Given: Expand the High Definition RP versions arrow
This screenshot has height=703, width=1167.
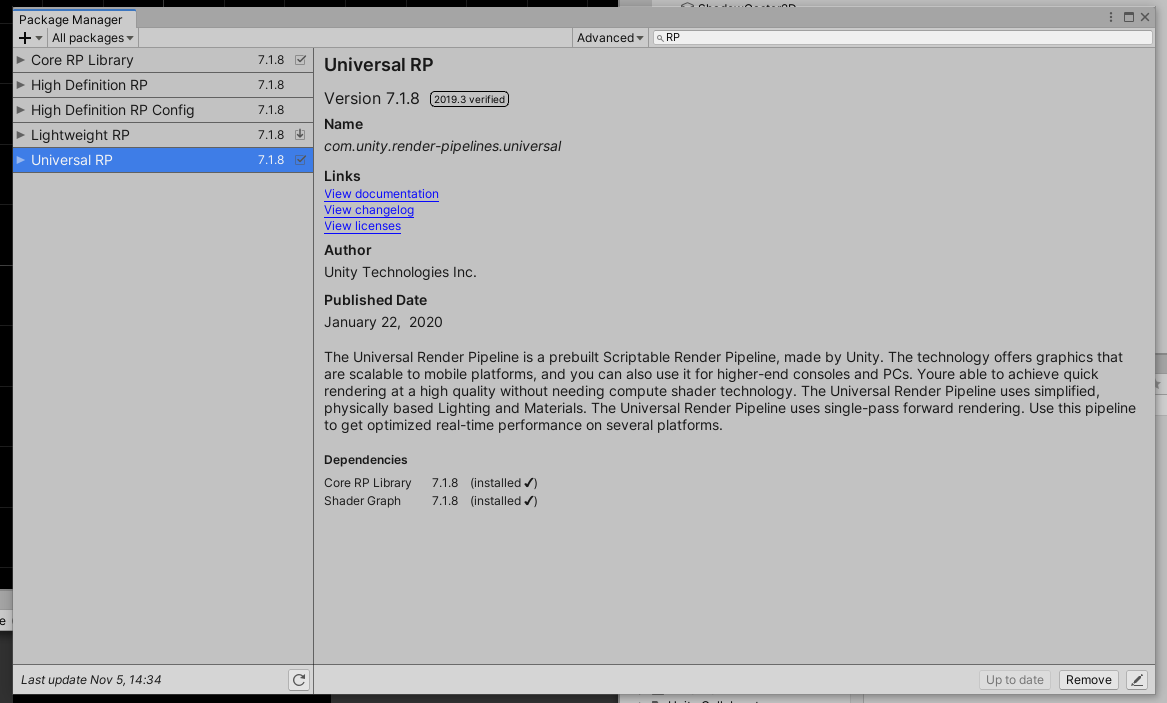Looking at the screenshot, I should click(x=21, y=85).
